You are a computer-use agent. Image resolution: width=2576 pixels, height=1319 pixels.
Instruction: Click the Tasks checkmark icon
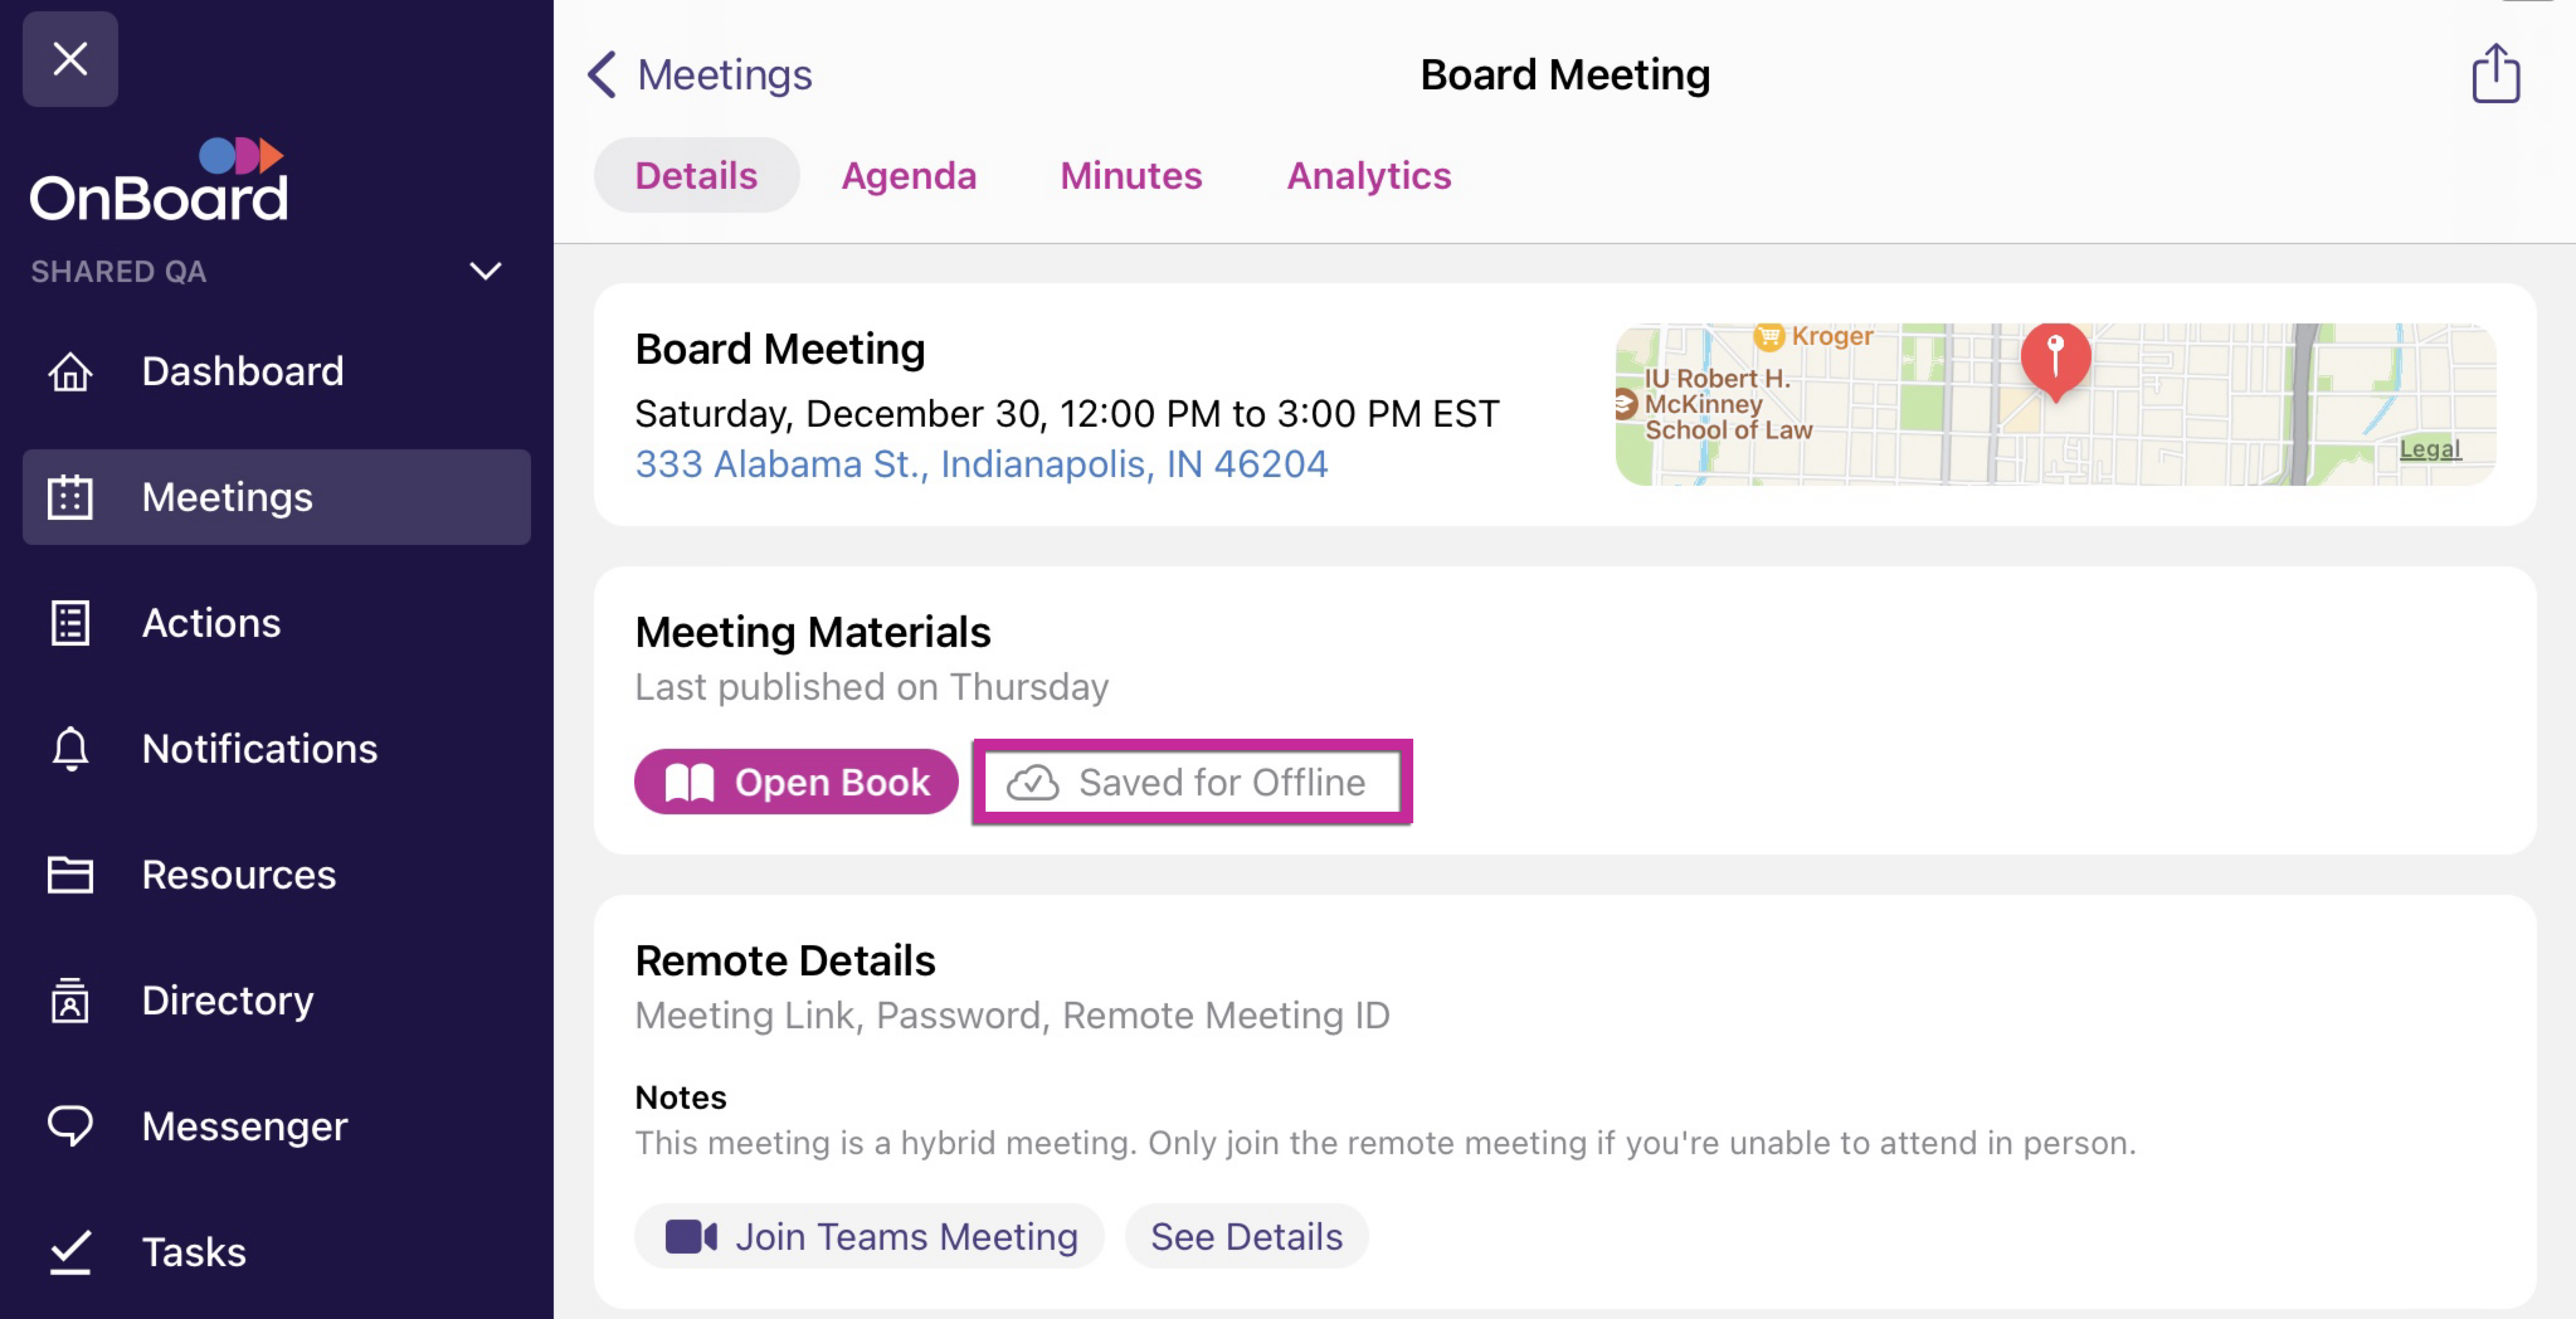click(x=70, y=1252)
